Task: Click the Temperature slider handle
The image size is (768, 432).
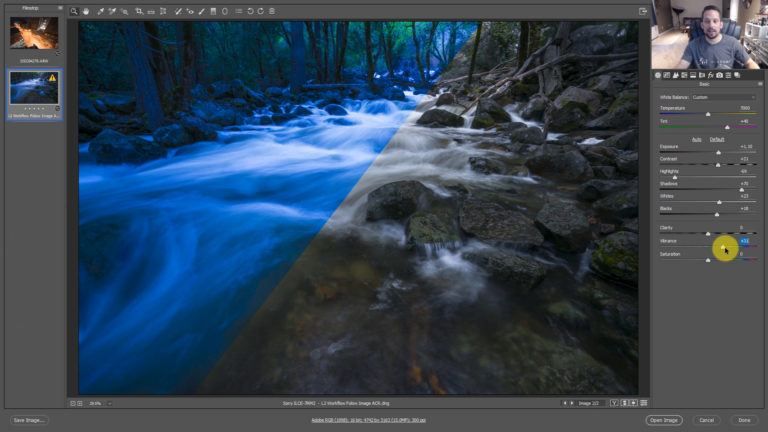Action: tap(708, 114)
